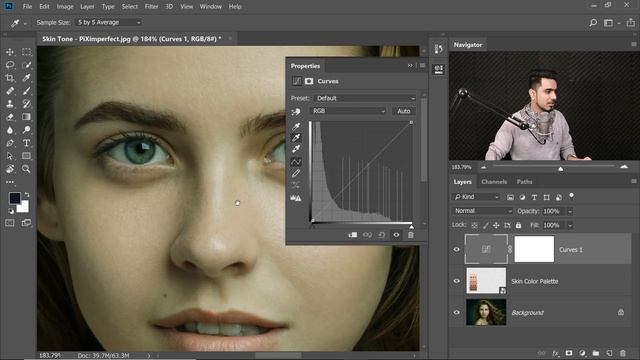The image size is (640, 360).
Task: Choose the gray point eyedropper in Curves
Action: pos(296,138)
